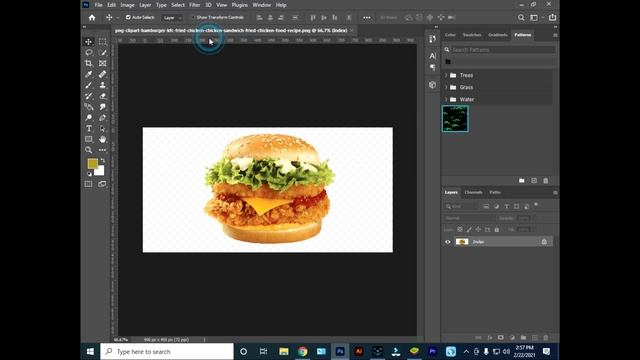
Task: Select the Lasso tool
Action: tap(89, 53)
